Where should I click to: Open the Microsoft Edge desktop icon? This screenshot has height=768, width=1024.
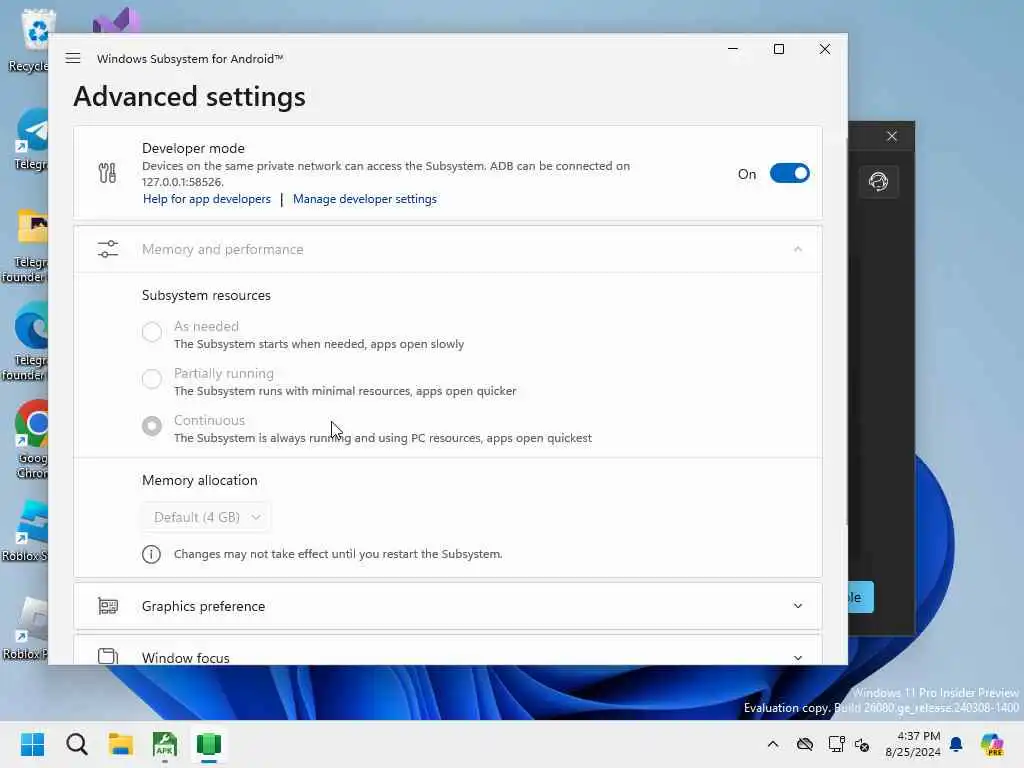(x=27, y=341)
